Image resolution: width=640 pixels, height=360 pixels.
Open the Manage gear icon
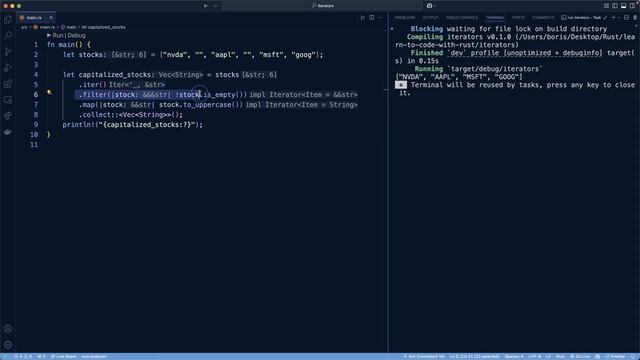(8, 345)
